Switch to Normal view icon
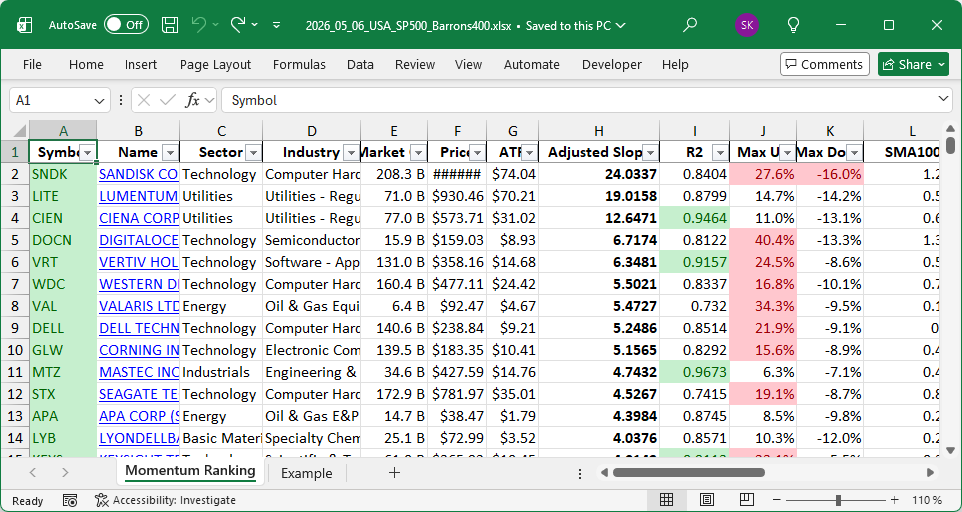The height and width of the screenshot is (512, 962). 666,500
